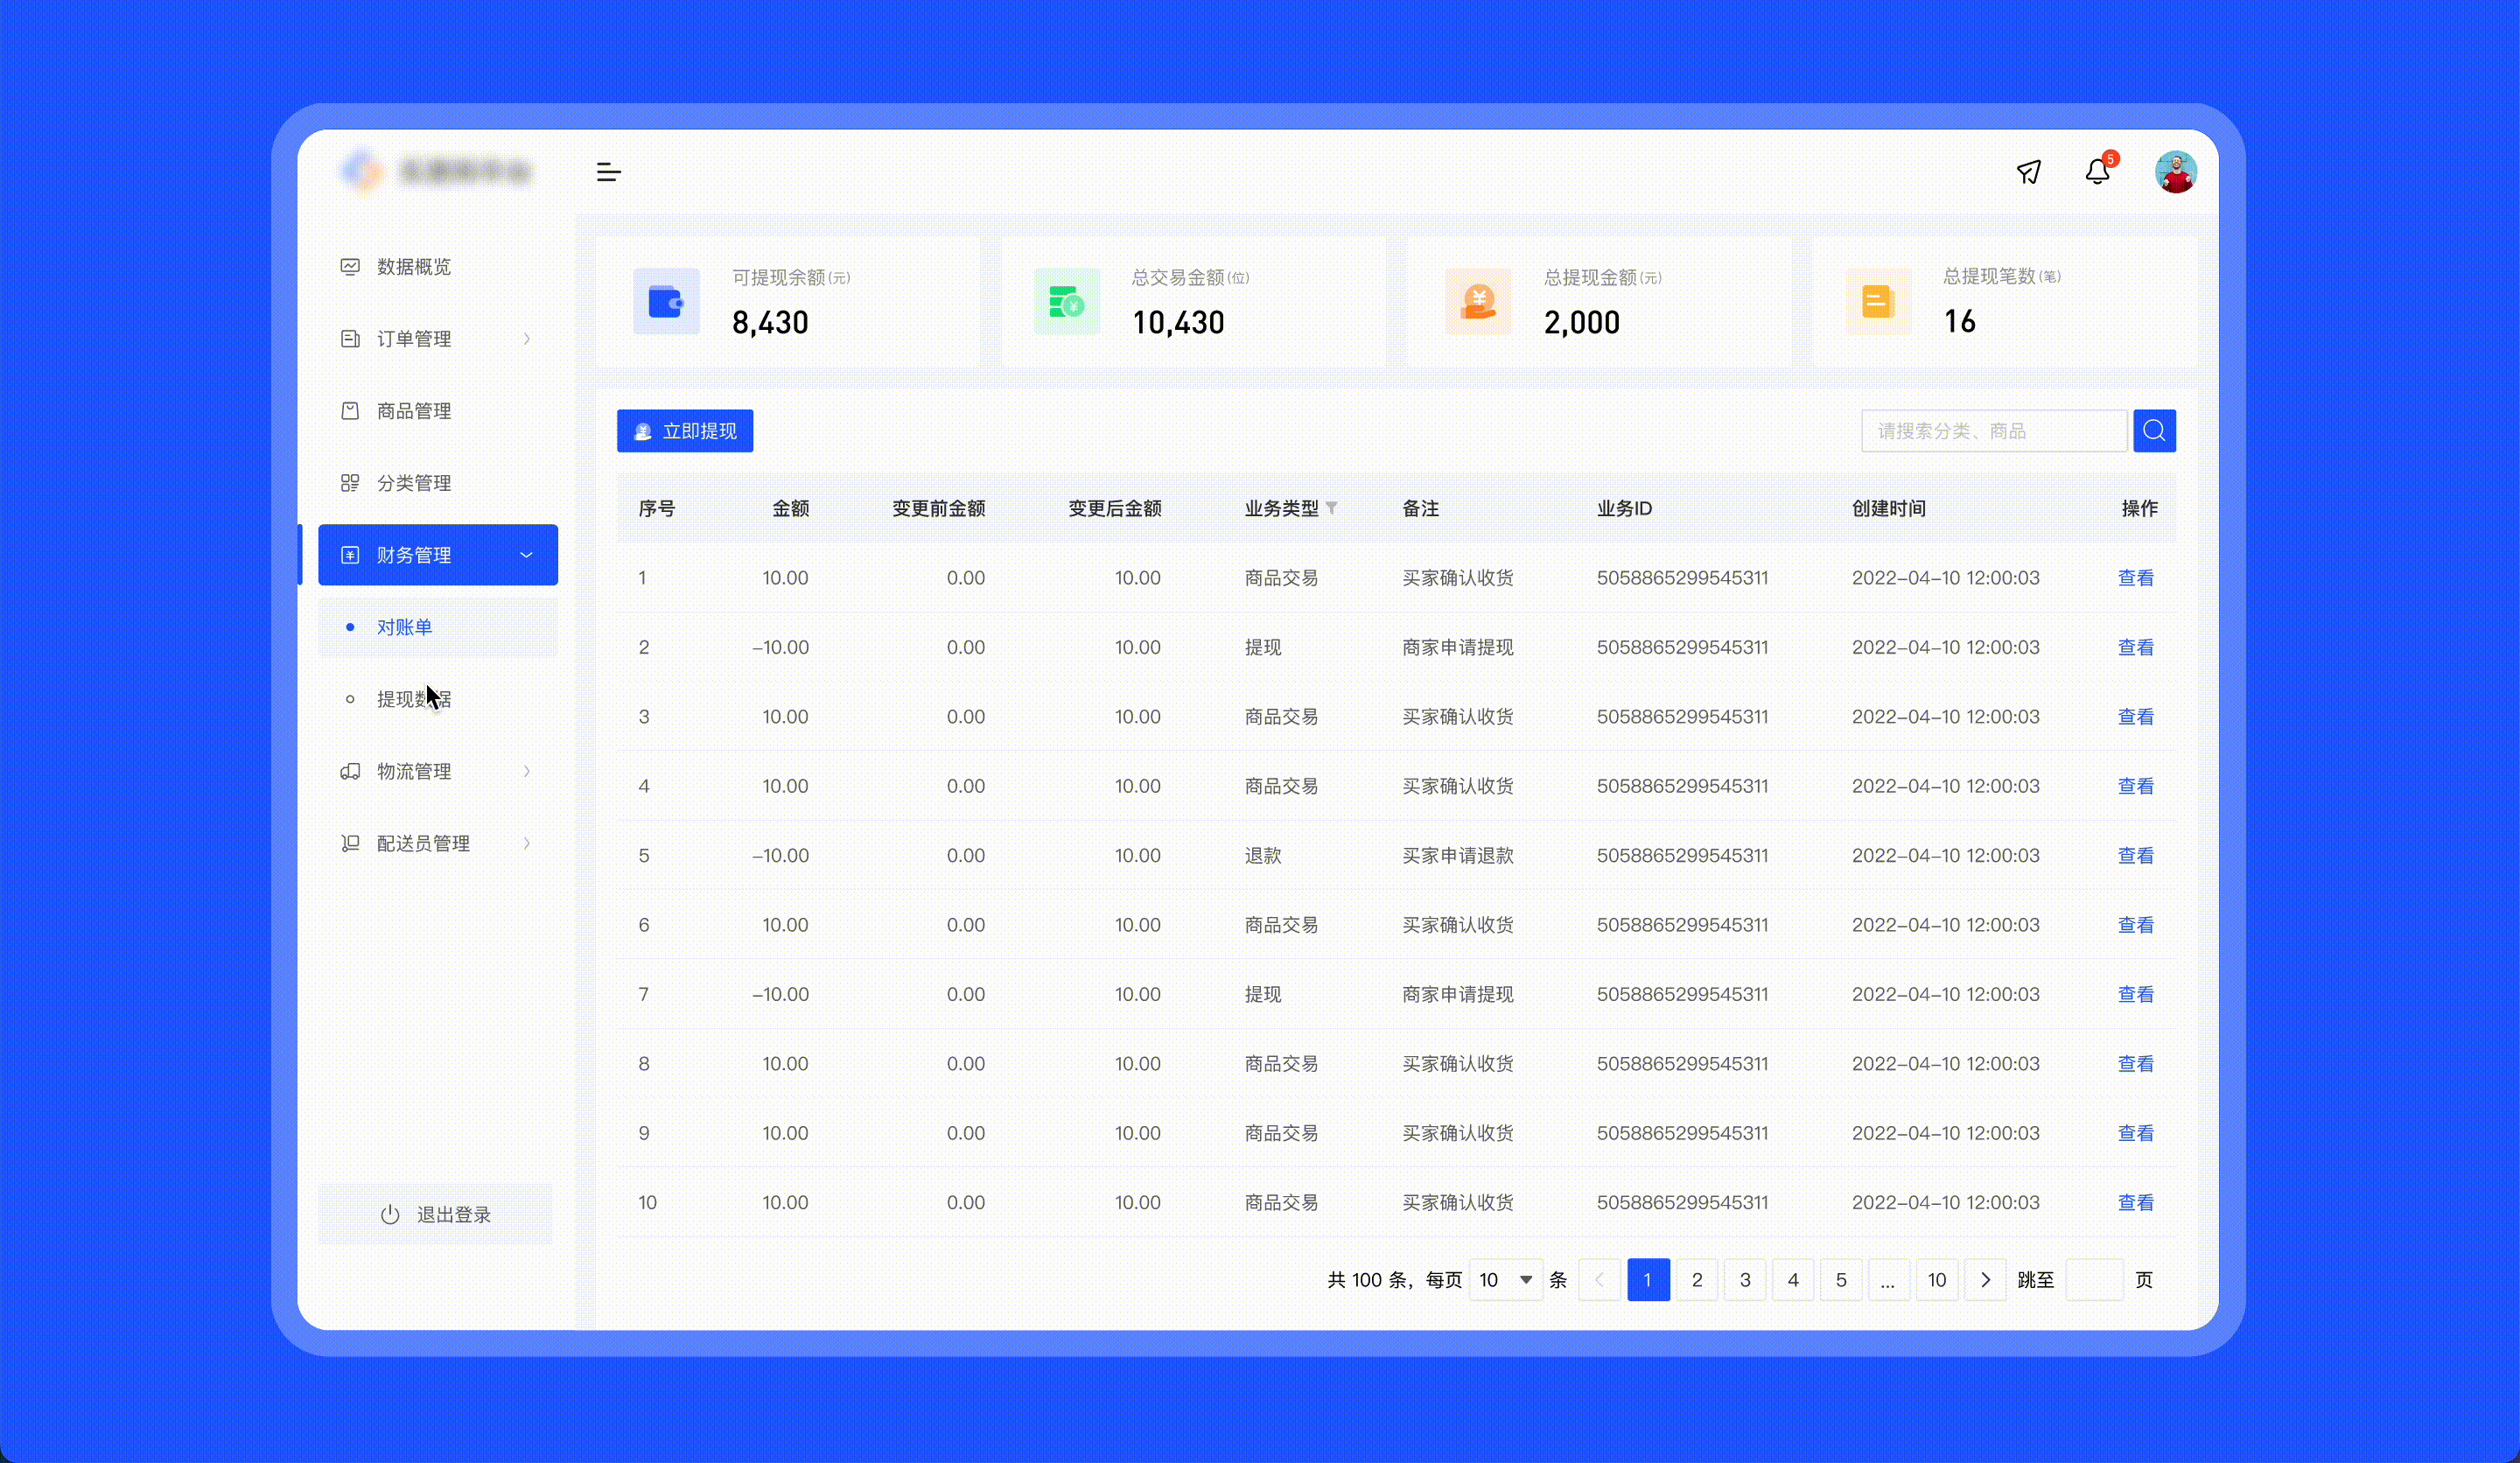Click 查看 link for row 2
2520x1463 pixels.
[x=2135, y=647]
